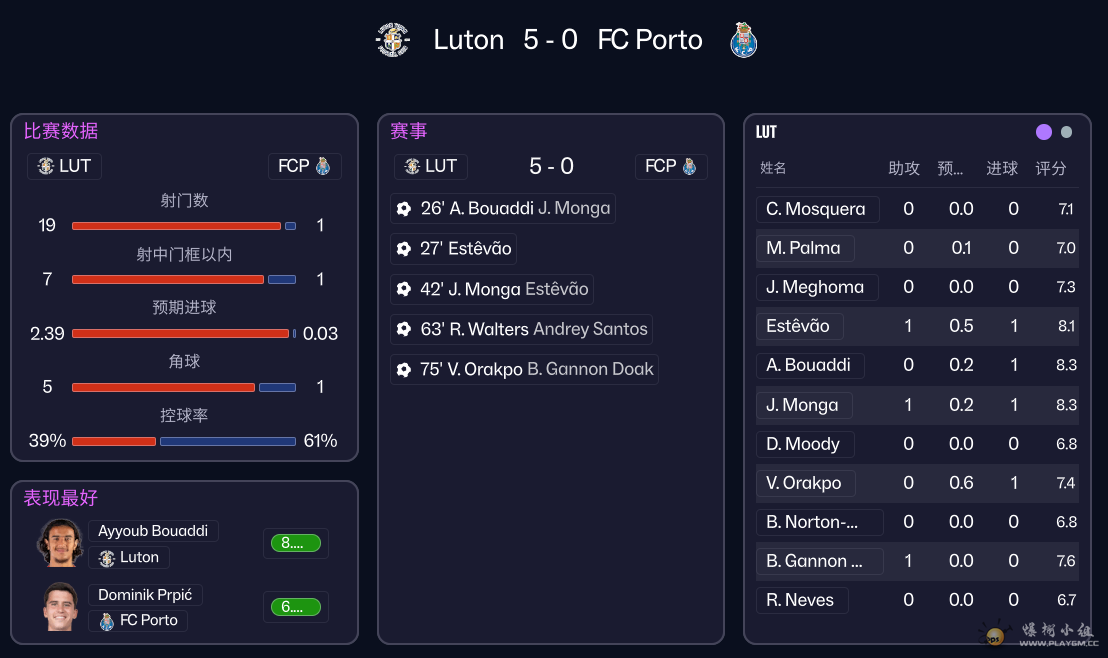Screen dimensions: 1108x658
Task: Select the purple team dot in lineup panel
Action: click(x=1044, y=132)
